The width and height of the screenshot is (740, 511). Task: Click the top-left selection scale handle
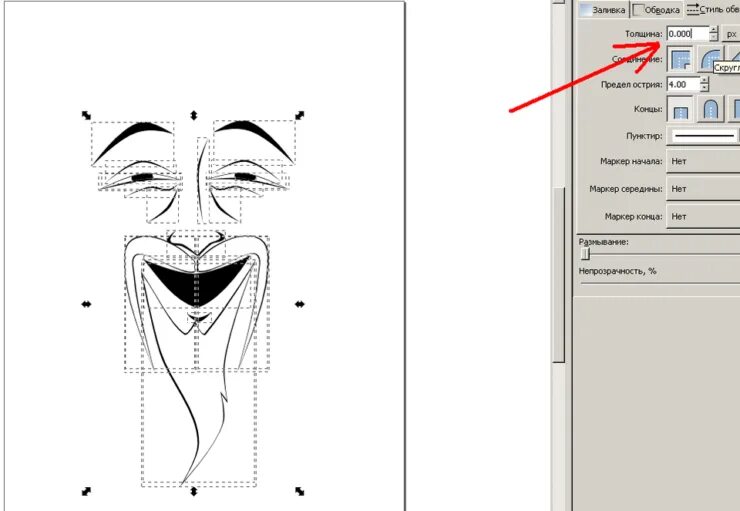(86, 115)
